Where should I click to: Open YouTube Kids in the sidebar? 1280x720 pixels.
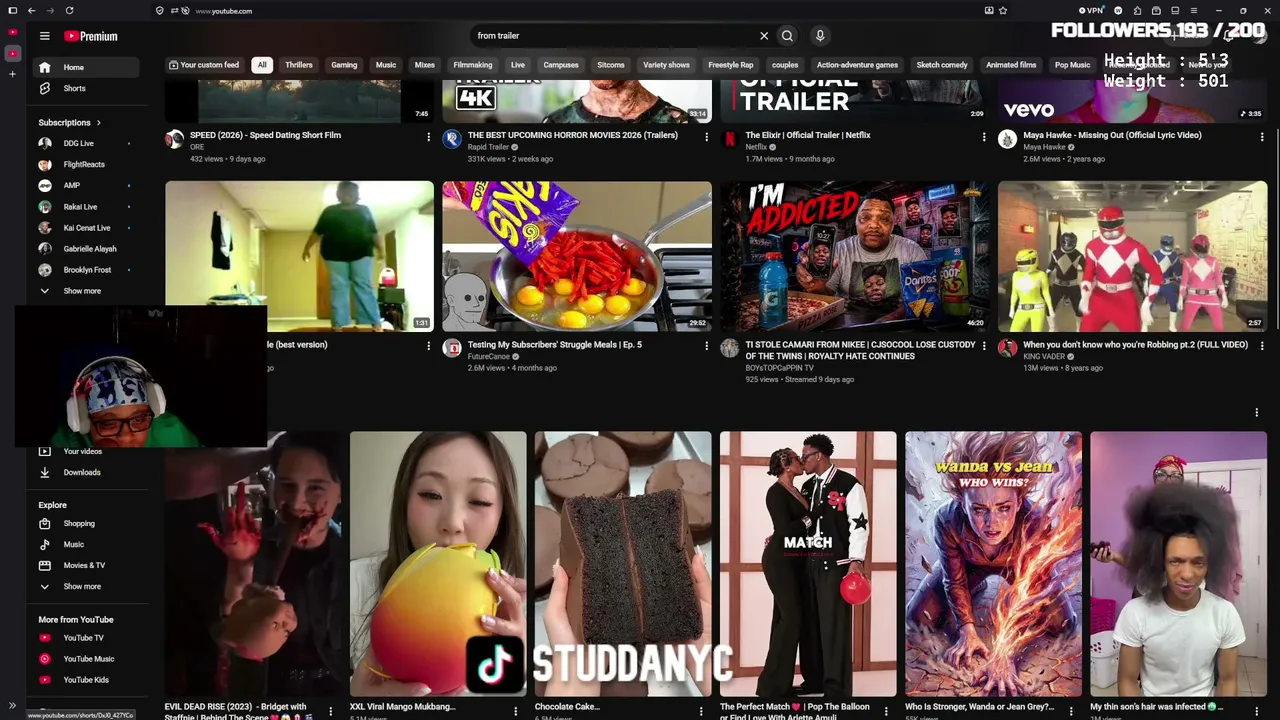(87, 680)
